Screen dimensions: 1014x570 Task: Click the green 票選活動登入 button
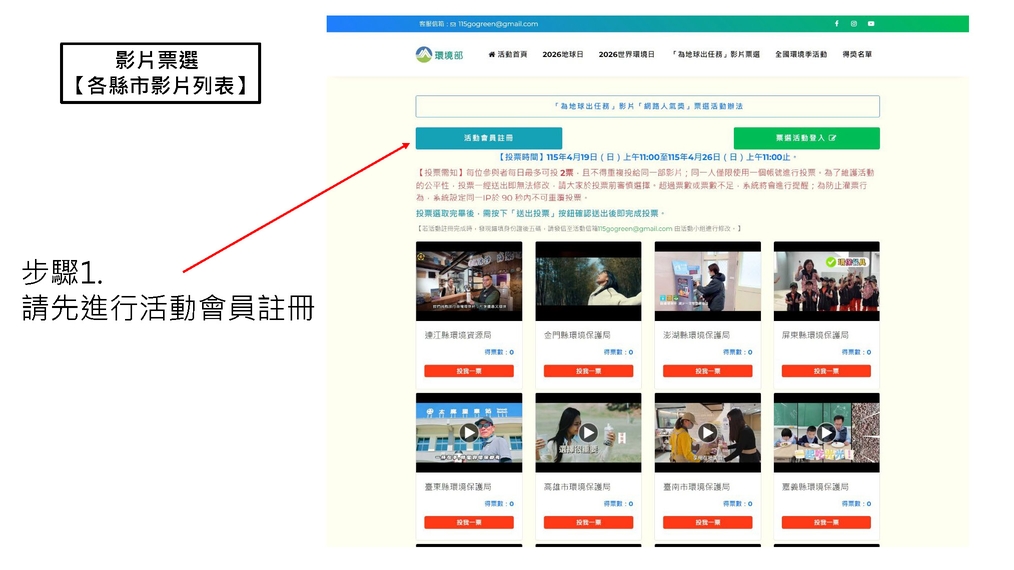tap(806, 138)
